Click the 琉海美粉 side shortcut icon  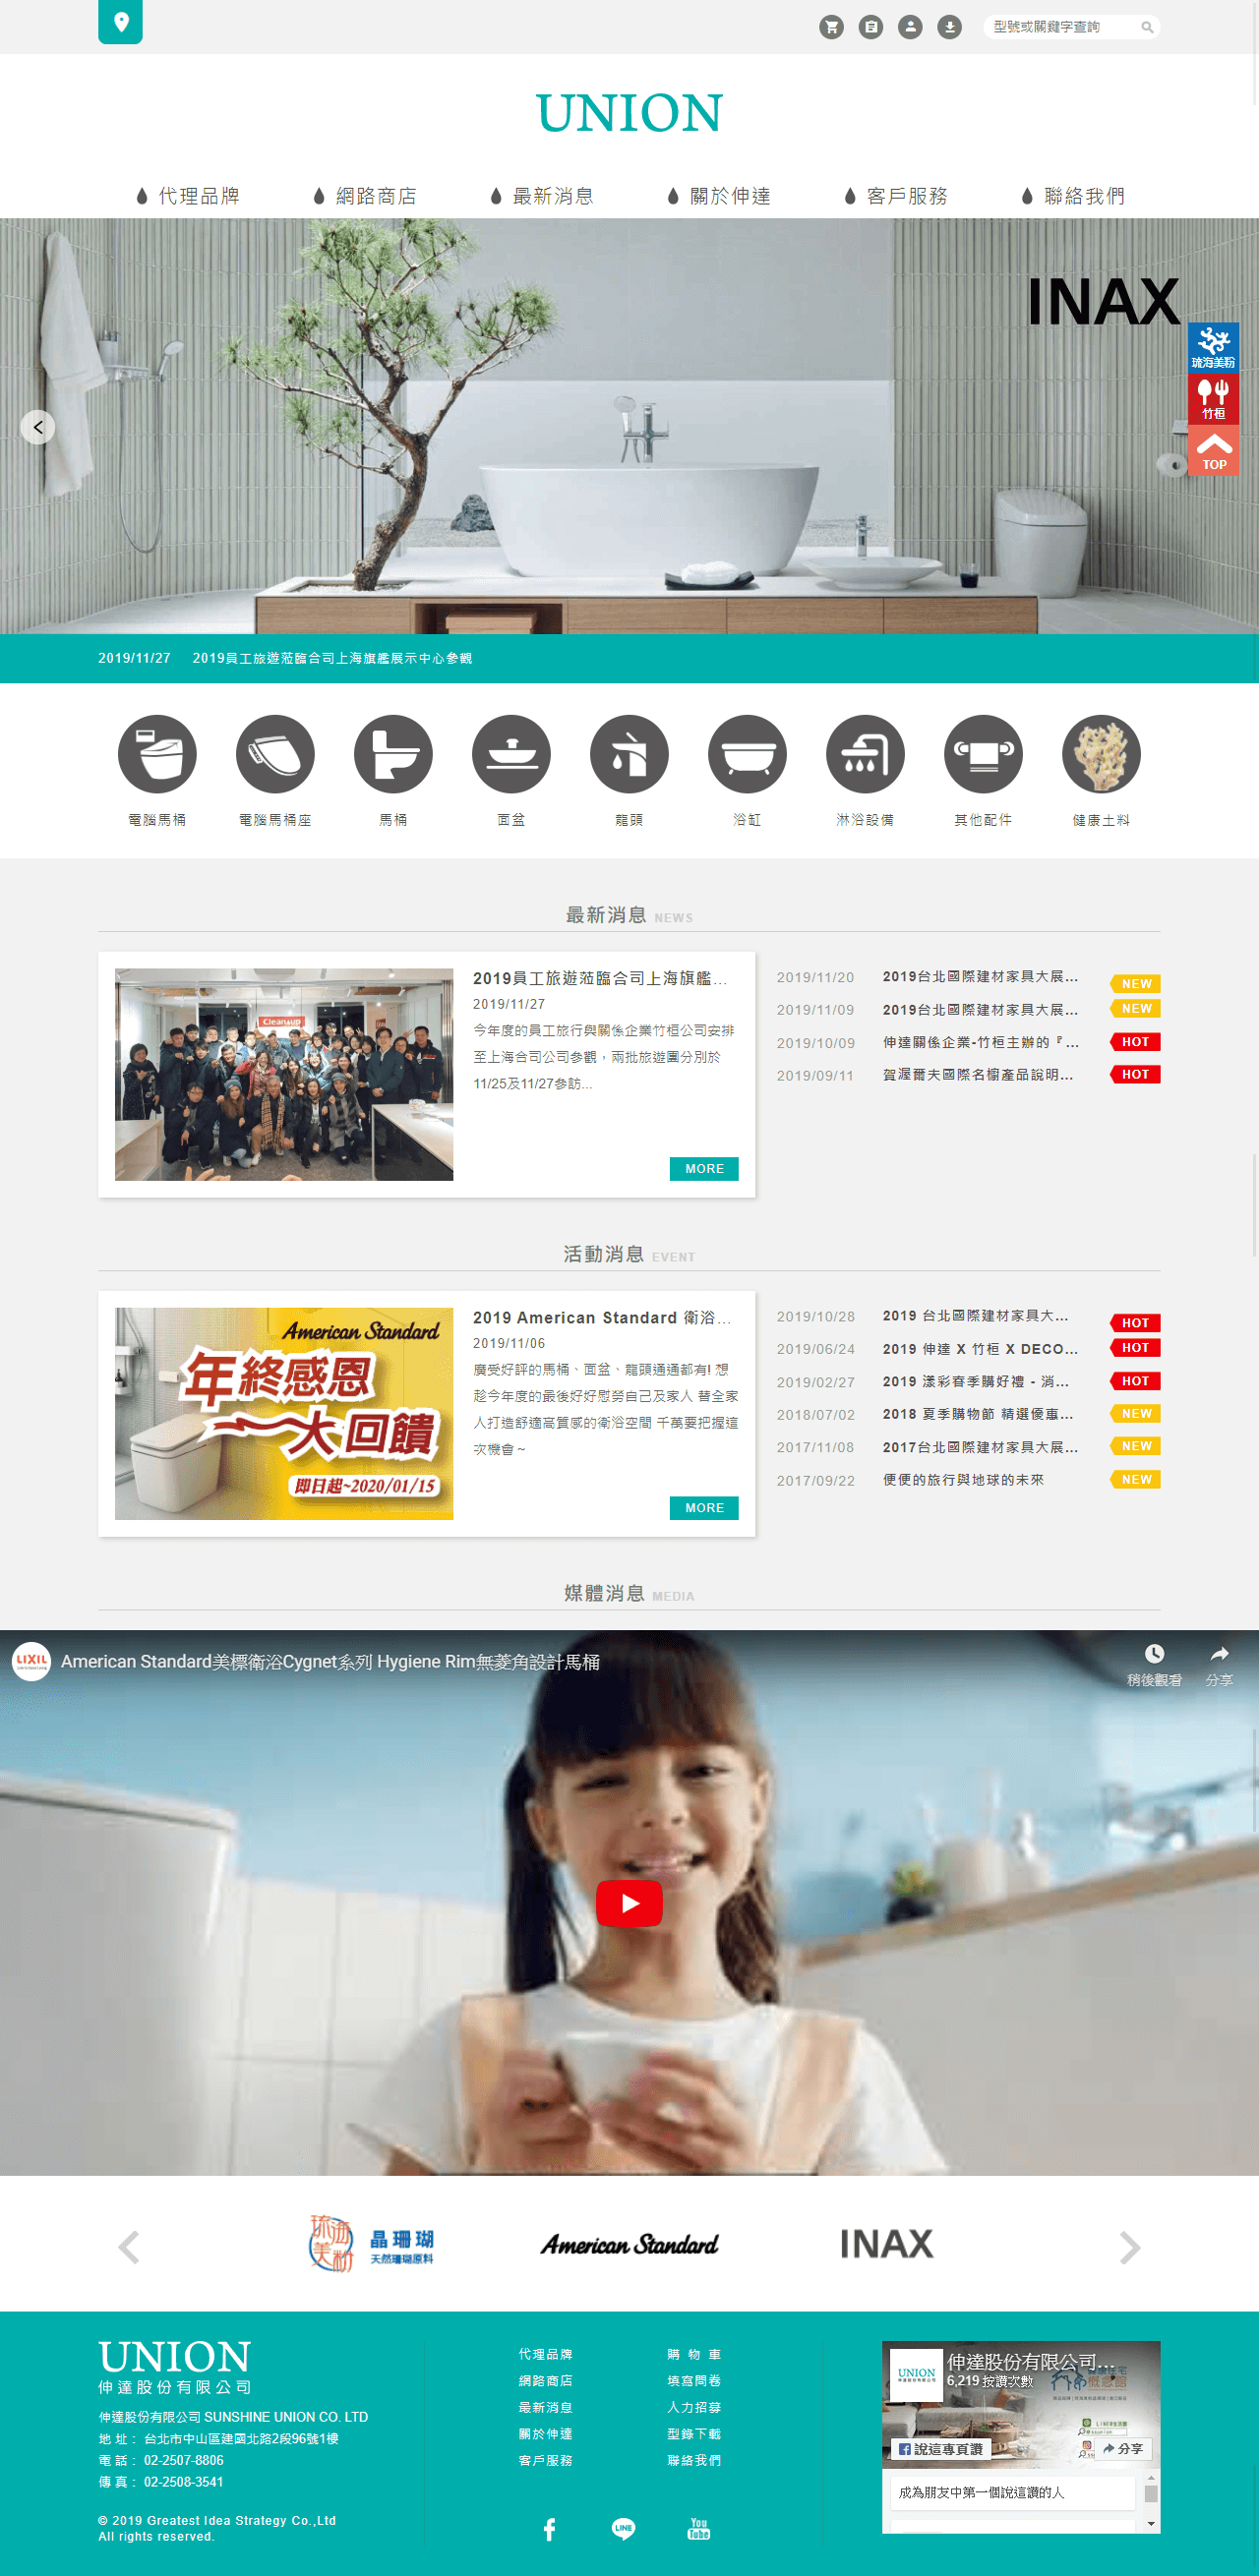[1213, 347]
